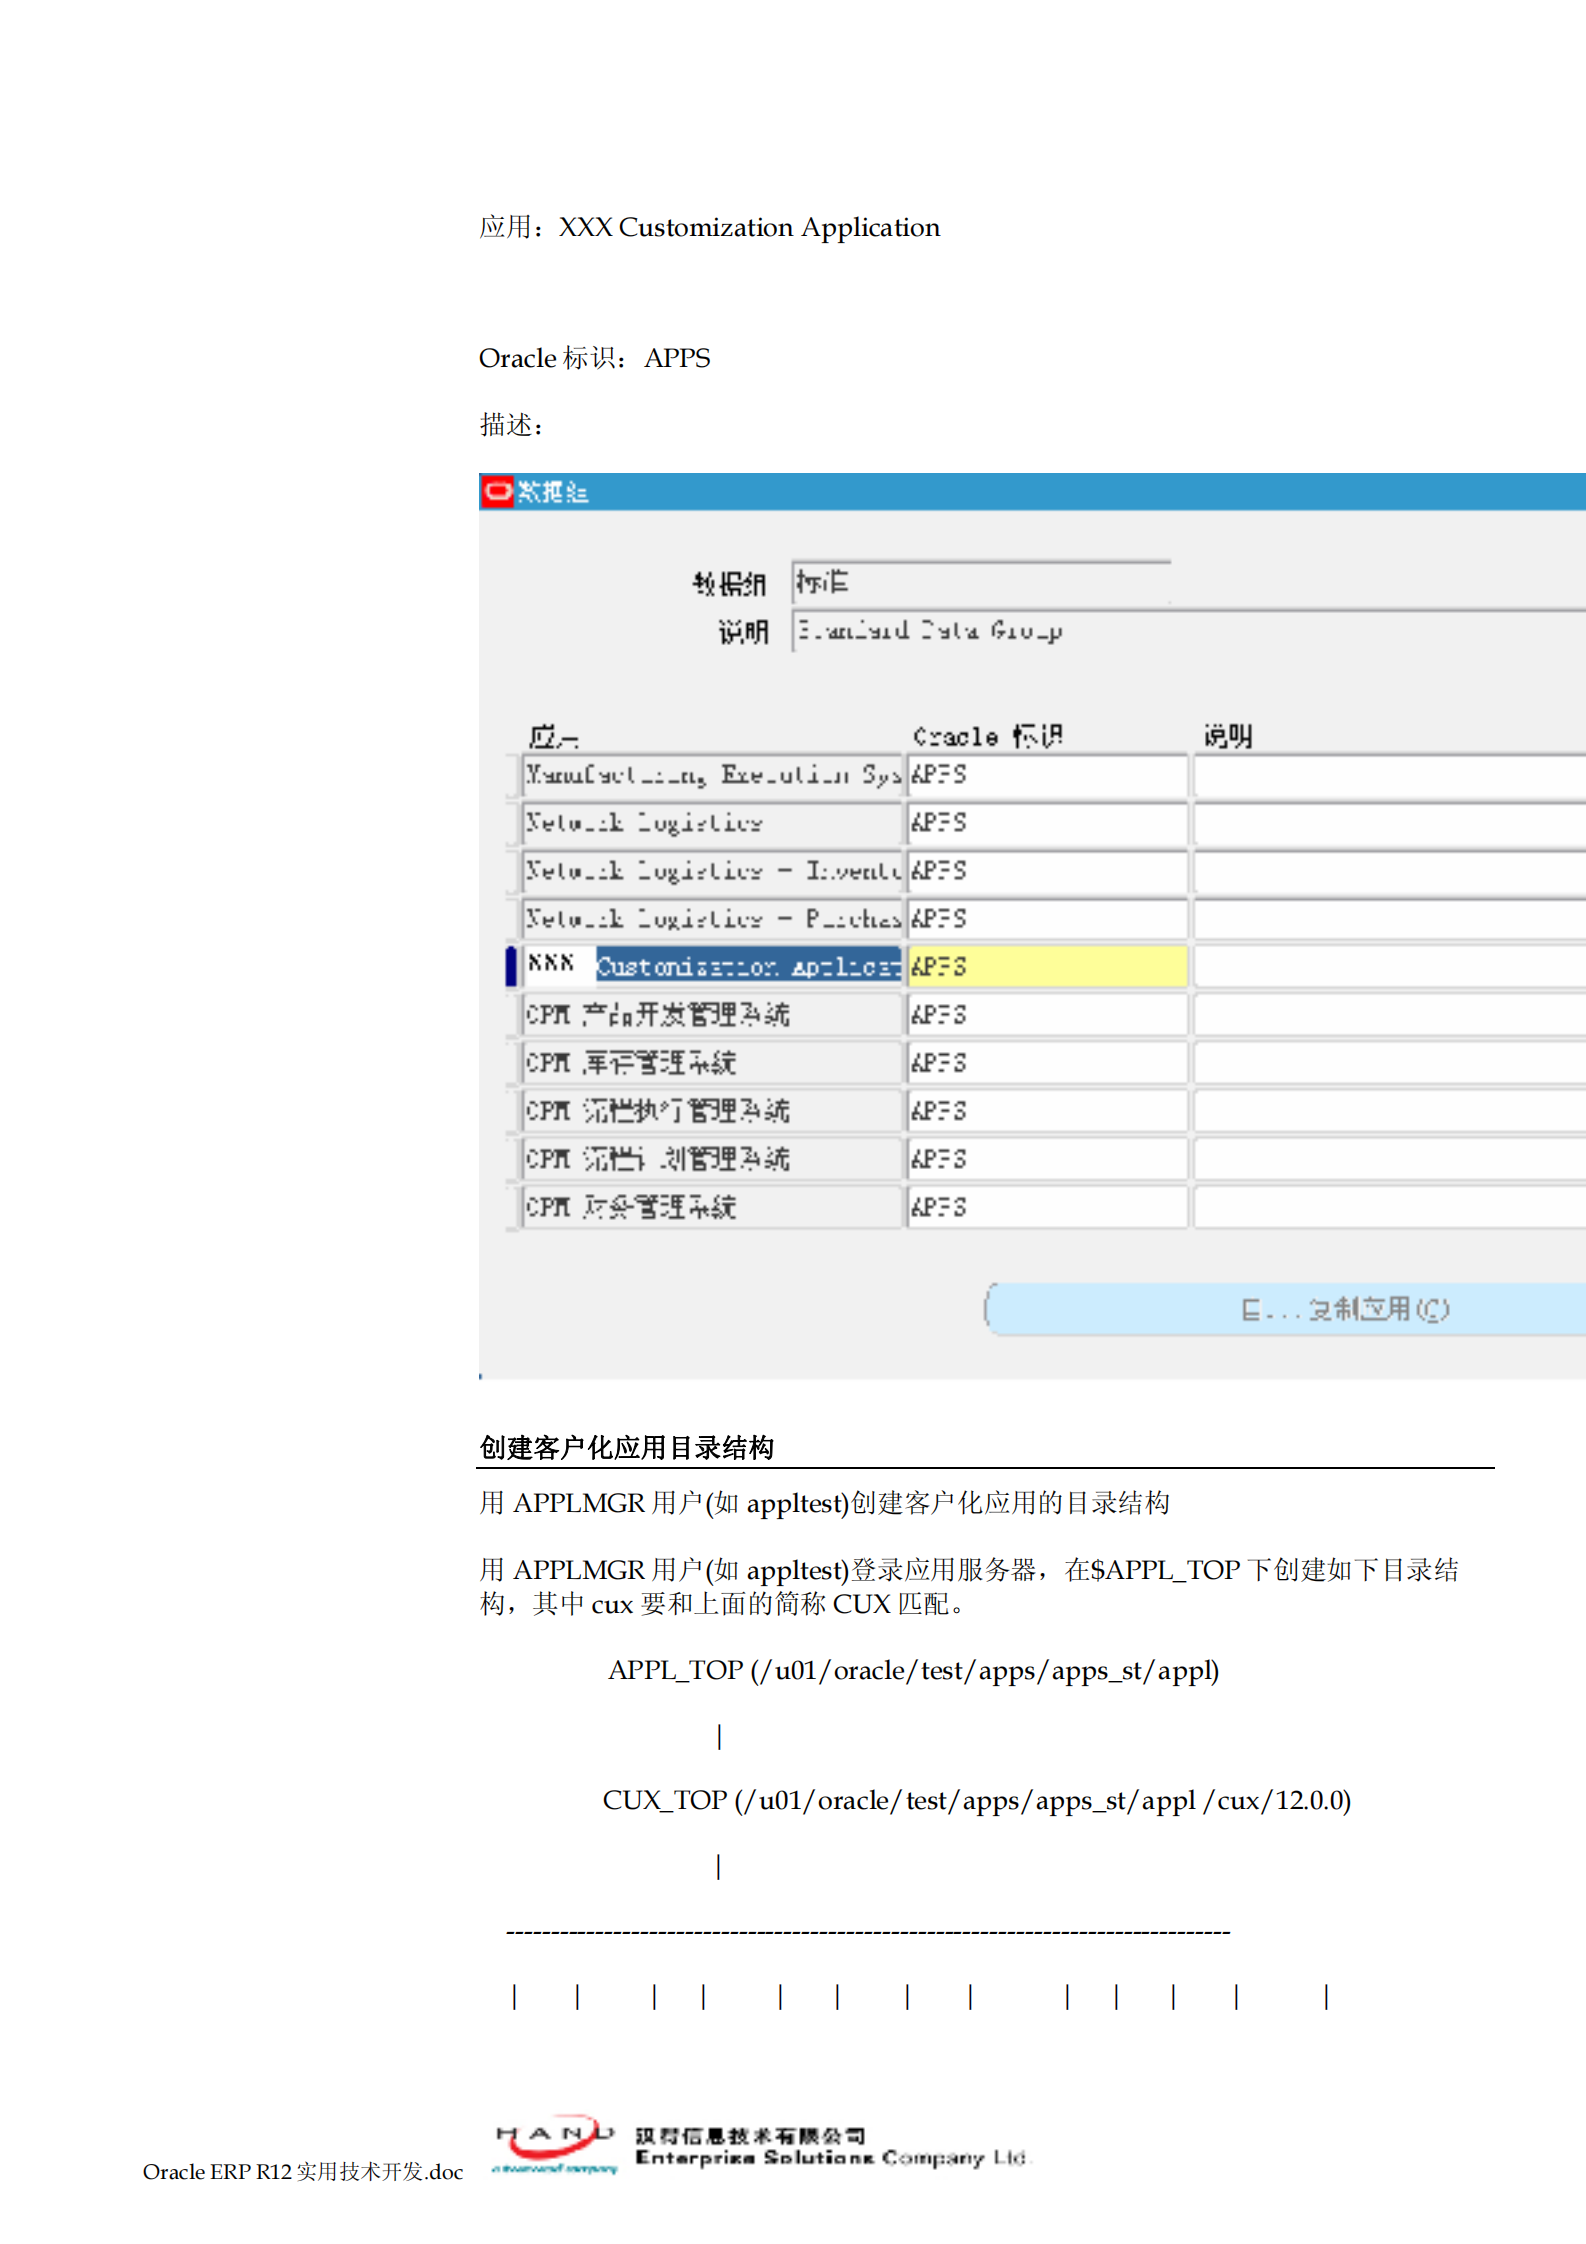This screenshot has width=1586, height=2244.
Task: Click the yellow APPS cell of the XXX row
Action: click(x=1047, y=967)
